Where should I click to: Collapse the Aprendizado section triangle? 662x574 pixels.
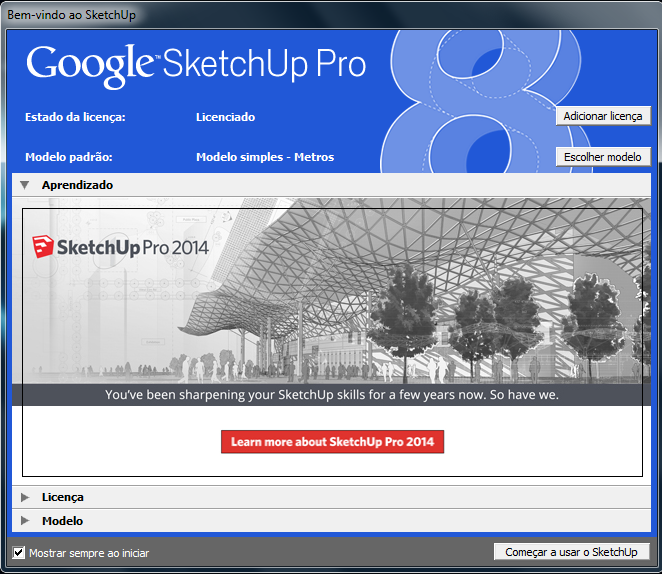point(25,185)
